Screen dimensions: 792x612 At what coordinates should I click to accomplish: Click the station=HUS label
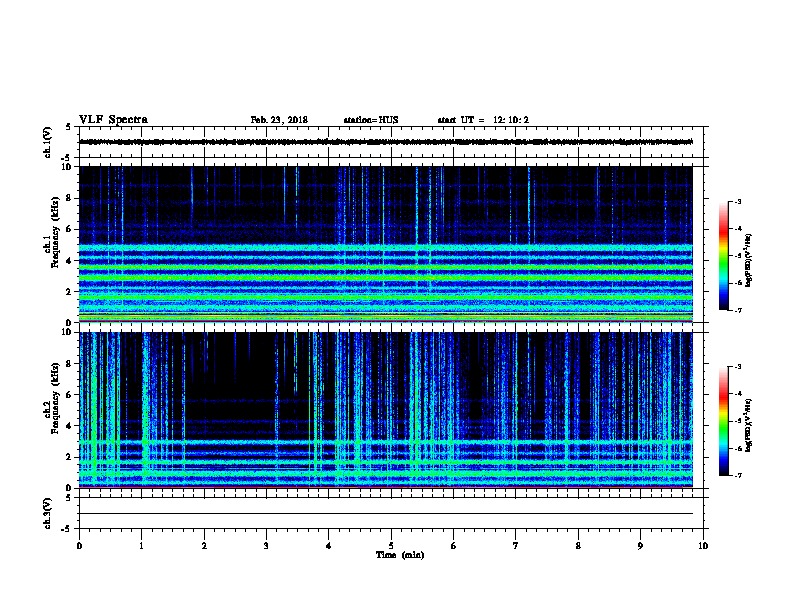pos(371,120)
